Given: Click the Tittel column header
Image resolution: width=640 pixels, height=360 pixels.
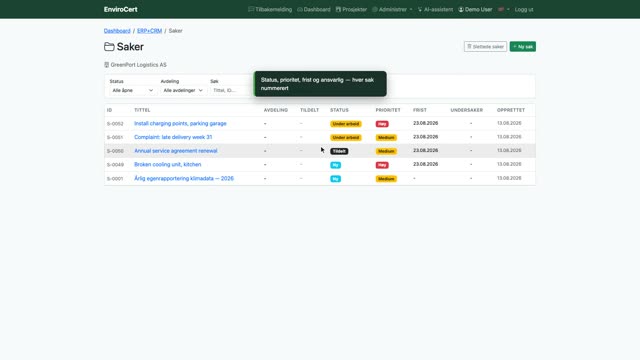Looking at the screenshot, I should (142, 110).
